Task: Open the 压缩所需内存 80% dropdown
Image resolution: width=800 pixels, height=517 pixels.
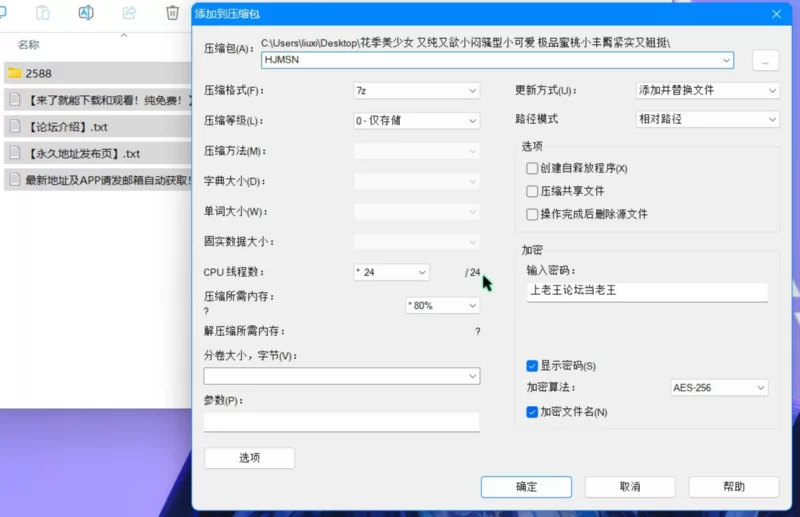Action: [442, 305]
